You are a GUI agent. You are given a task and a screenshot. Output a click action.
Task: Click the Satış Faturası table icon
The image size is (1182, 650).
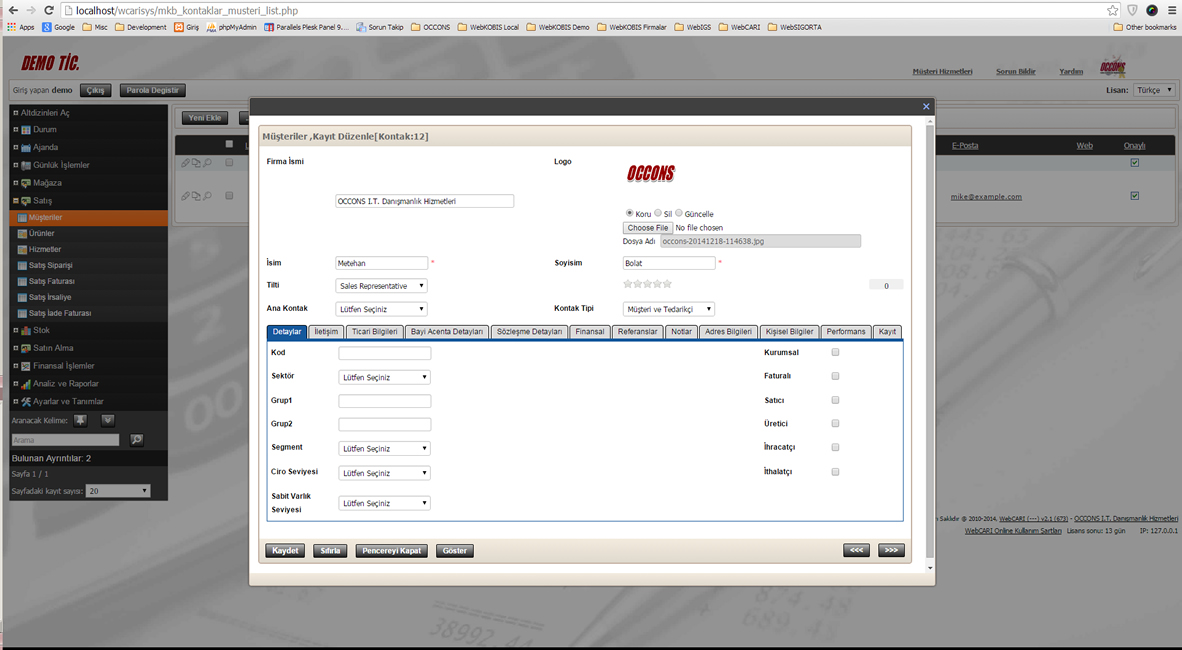22,281
